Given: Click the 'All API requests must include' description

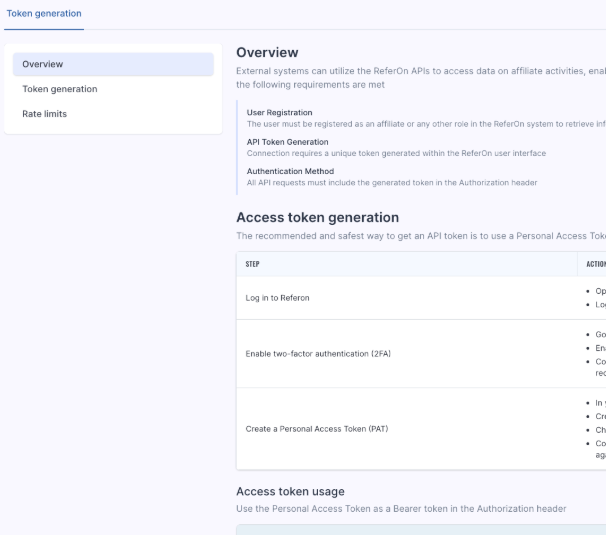Looking at the screenshot, I should coord(392,182).
